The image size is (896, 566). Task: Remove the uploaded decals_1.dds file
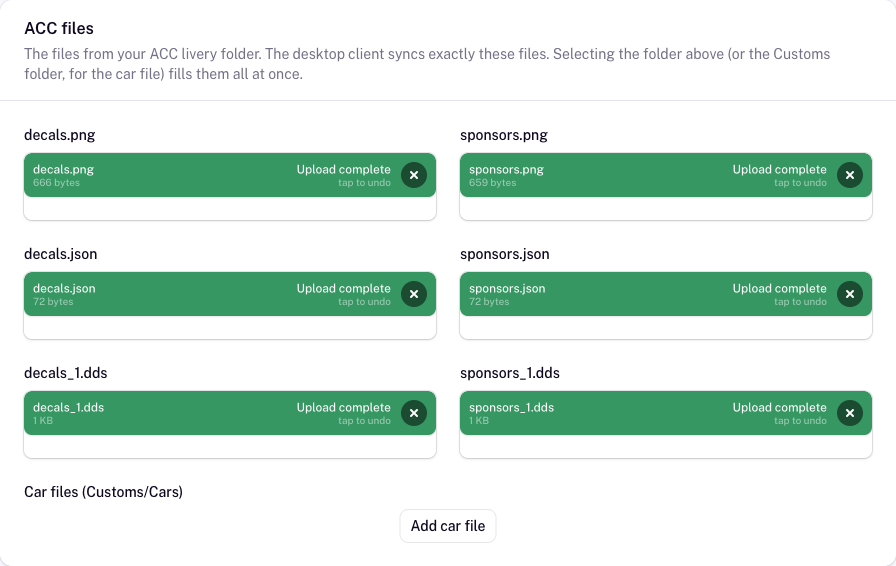pyautogui.click(x=414, y=413)
